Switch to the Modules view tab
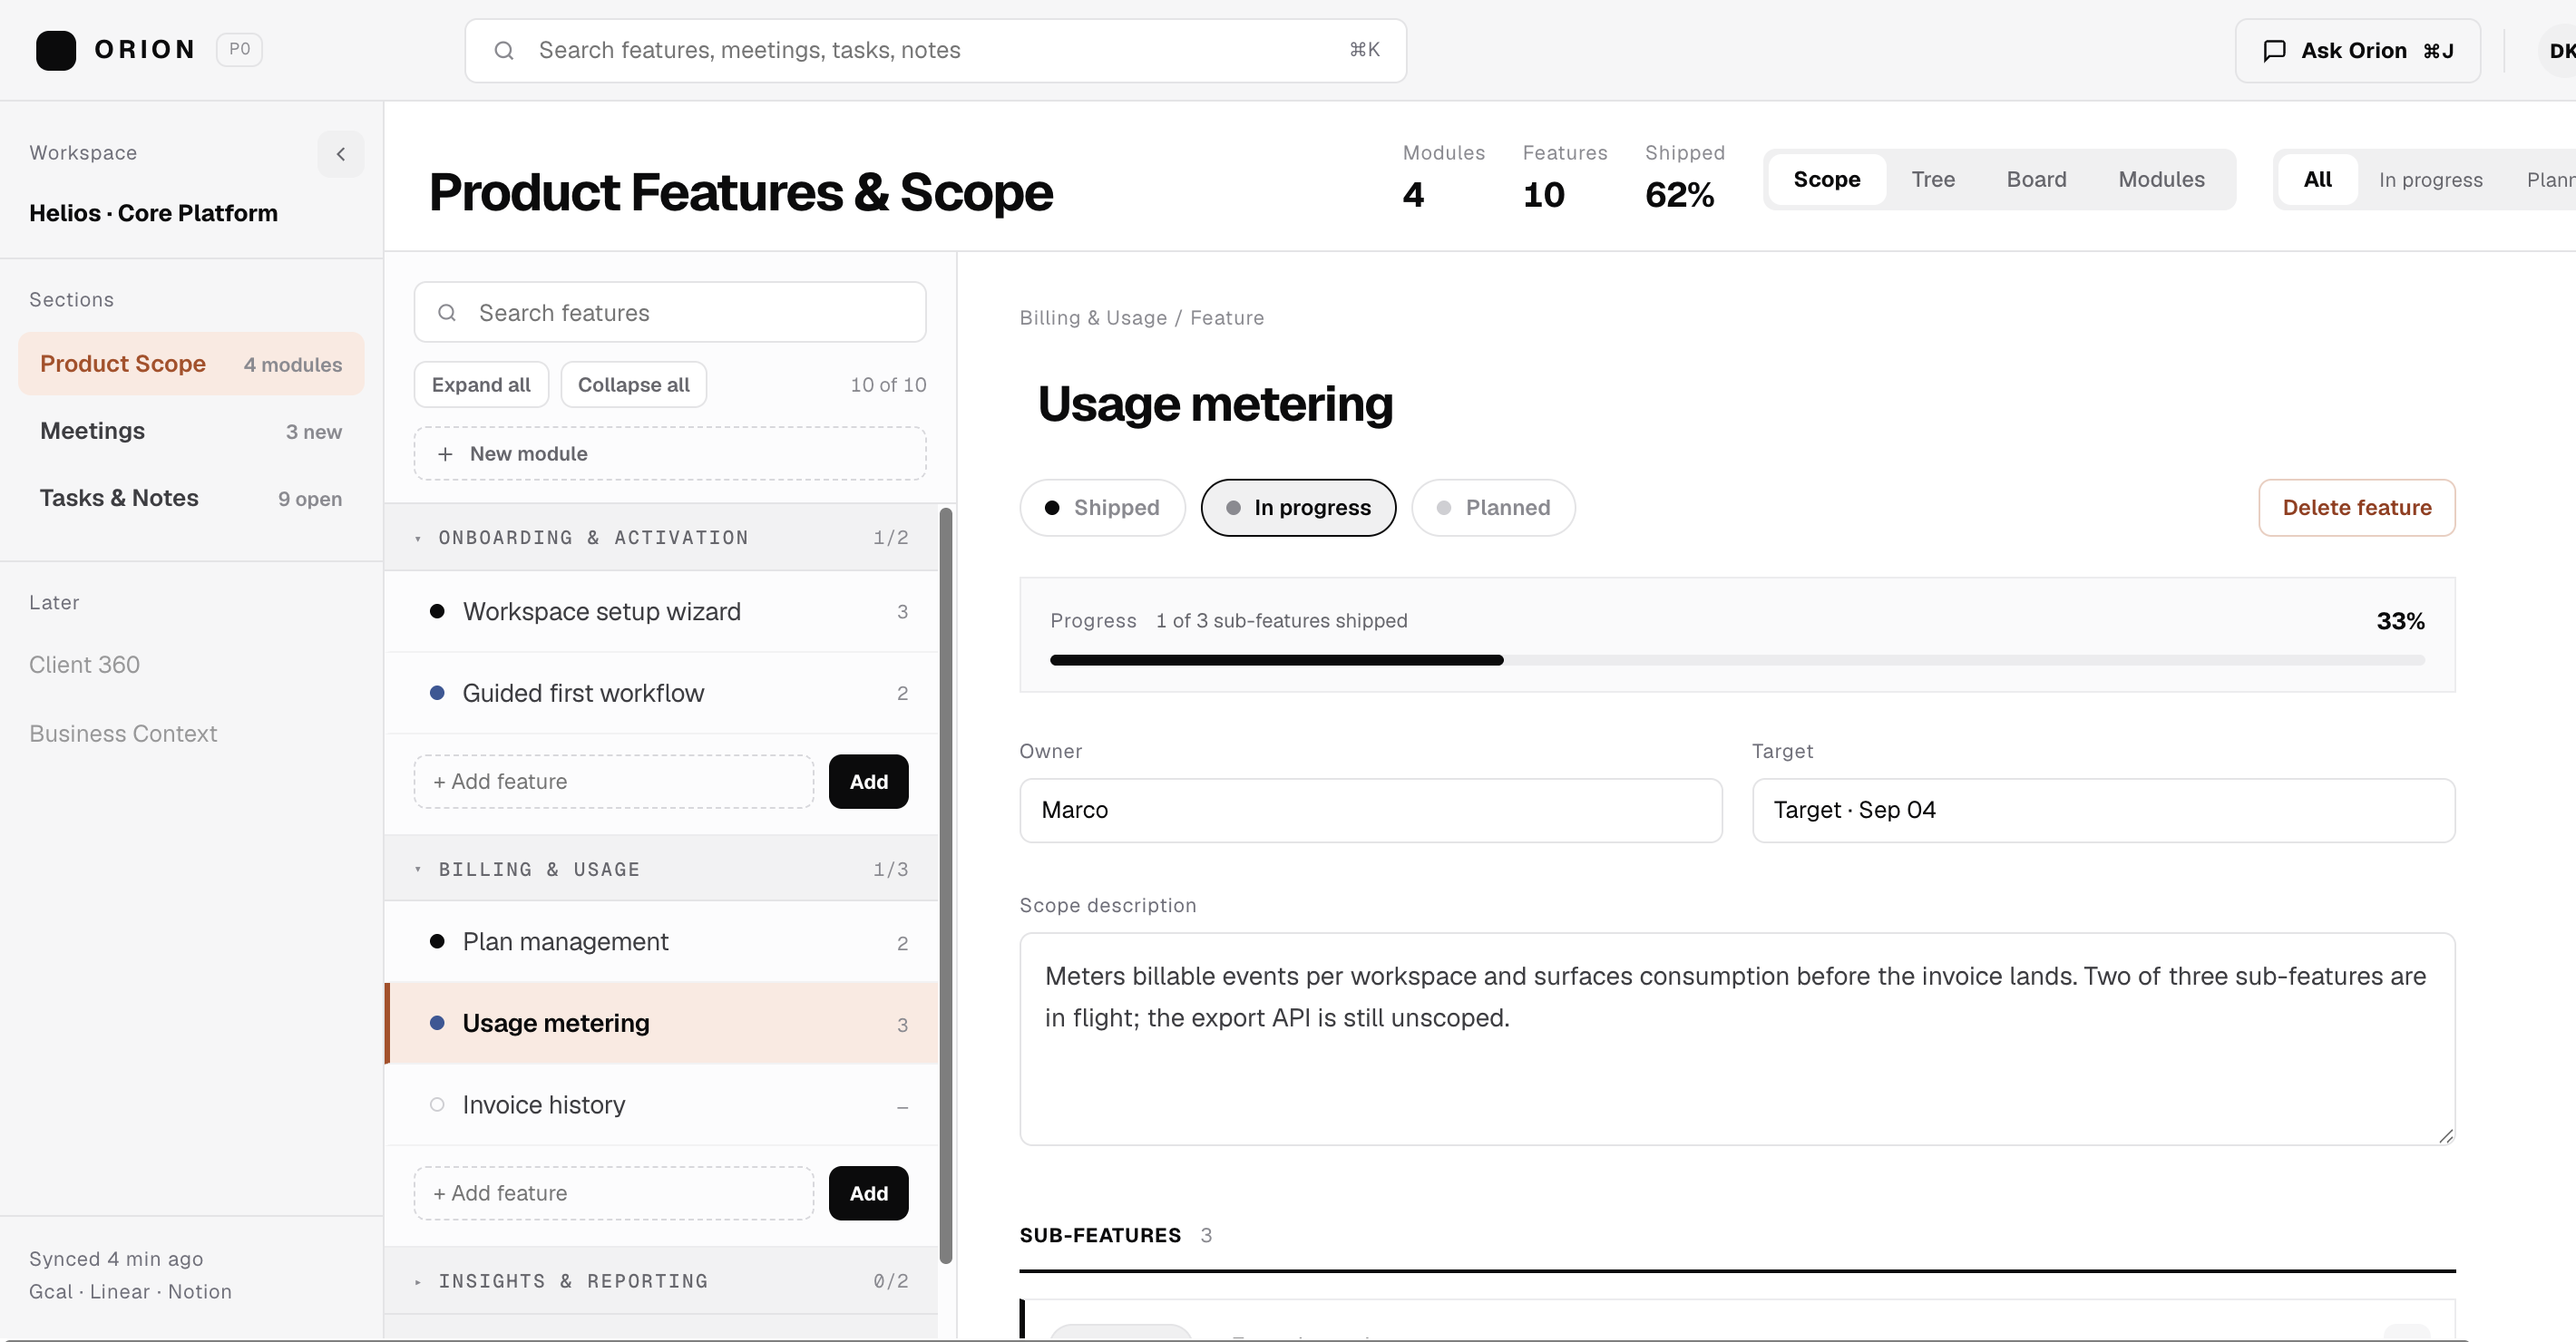This screenshot has height=1342, width=2576. point(2161,179)
